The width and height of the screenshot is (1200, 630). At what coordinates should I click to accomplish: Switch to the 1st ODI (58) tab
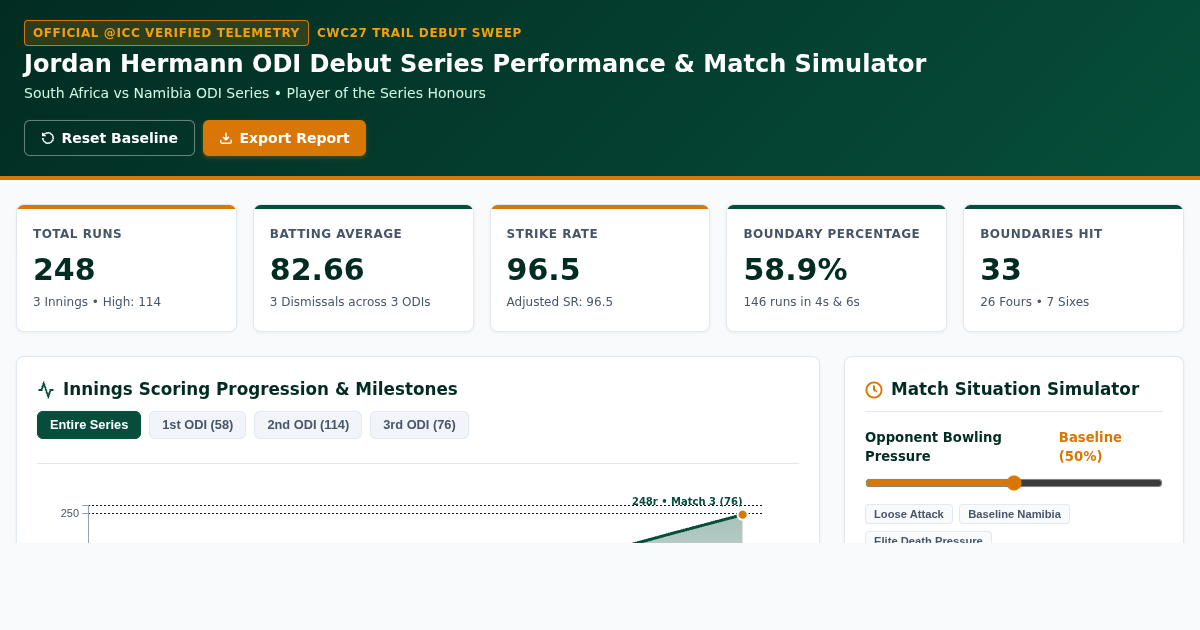click(x=197, y=425)
